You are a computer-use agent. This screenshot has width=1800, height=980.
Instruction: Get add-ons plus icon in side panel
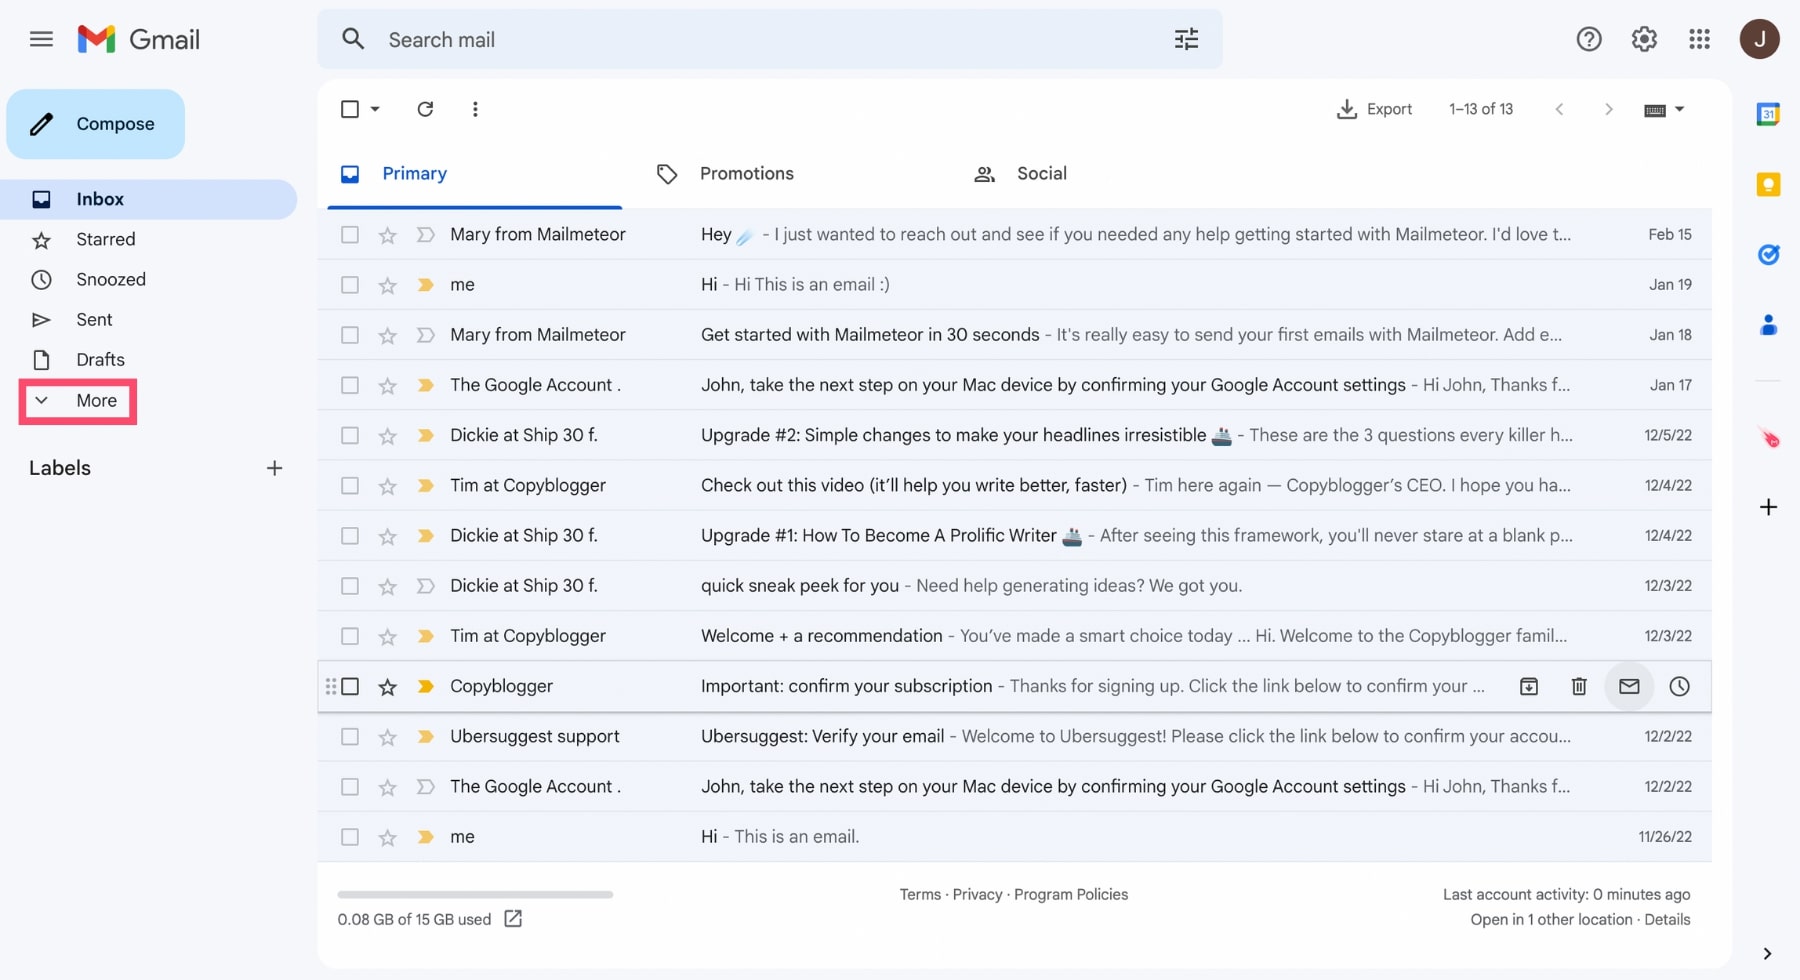(1768, 507)
